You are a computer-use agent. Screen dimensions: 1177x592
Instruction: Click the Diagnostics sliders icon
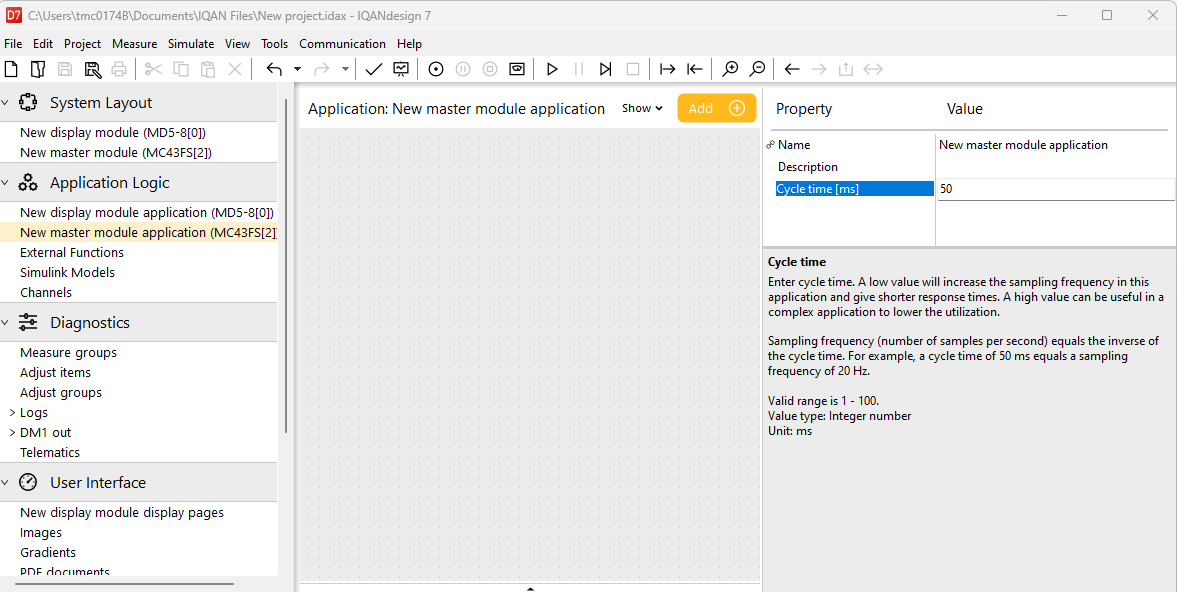click(28, 323)
